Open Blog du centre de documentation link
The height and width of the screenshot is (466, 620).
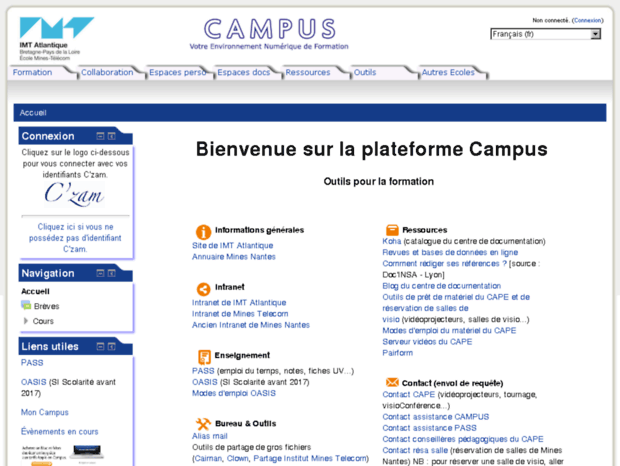point(441,286)
